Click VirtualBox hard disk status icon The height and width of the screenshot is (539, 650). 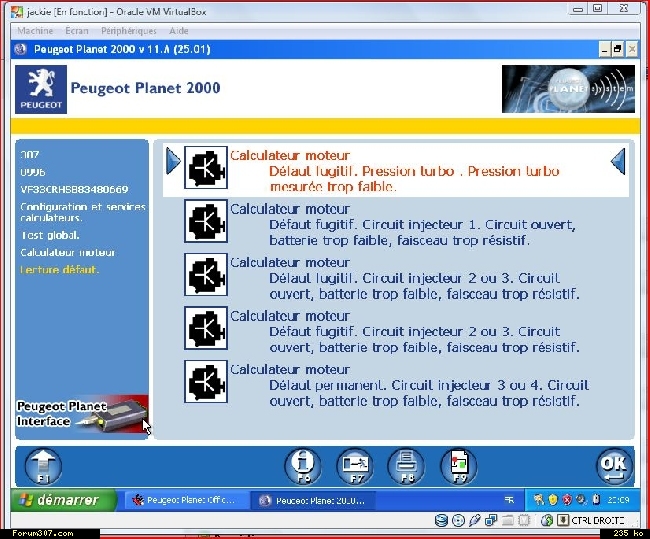(x=441, y=520)
